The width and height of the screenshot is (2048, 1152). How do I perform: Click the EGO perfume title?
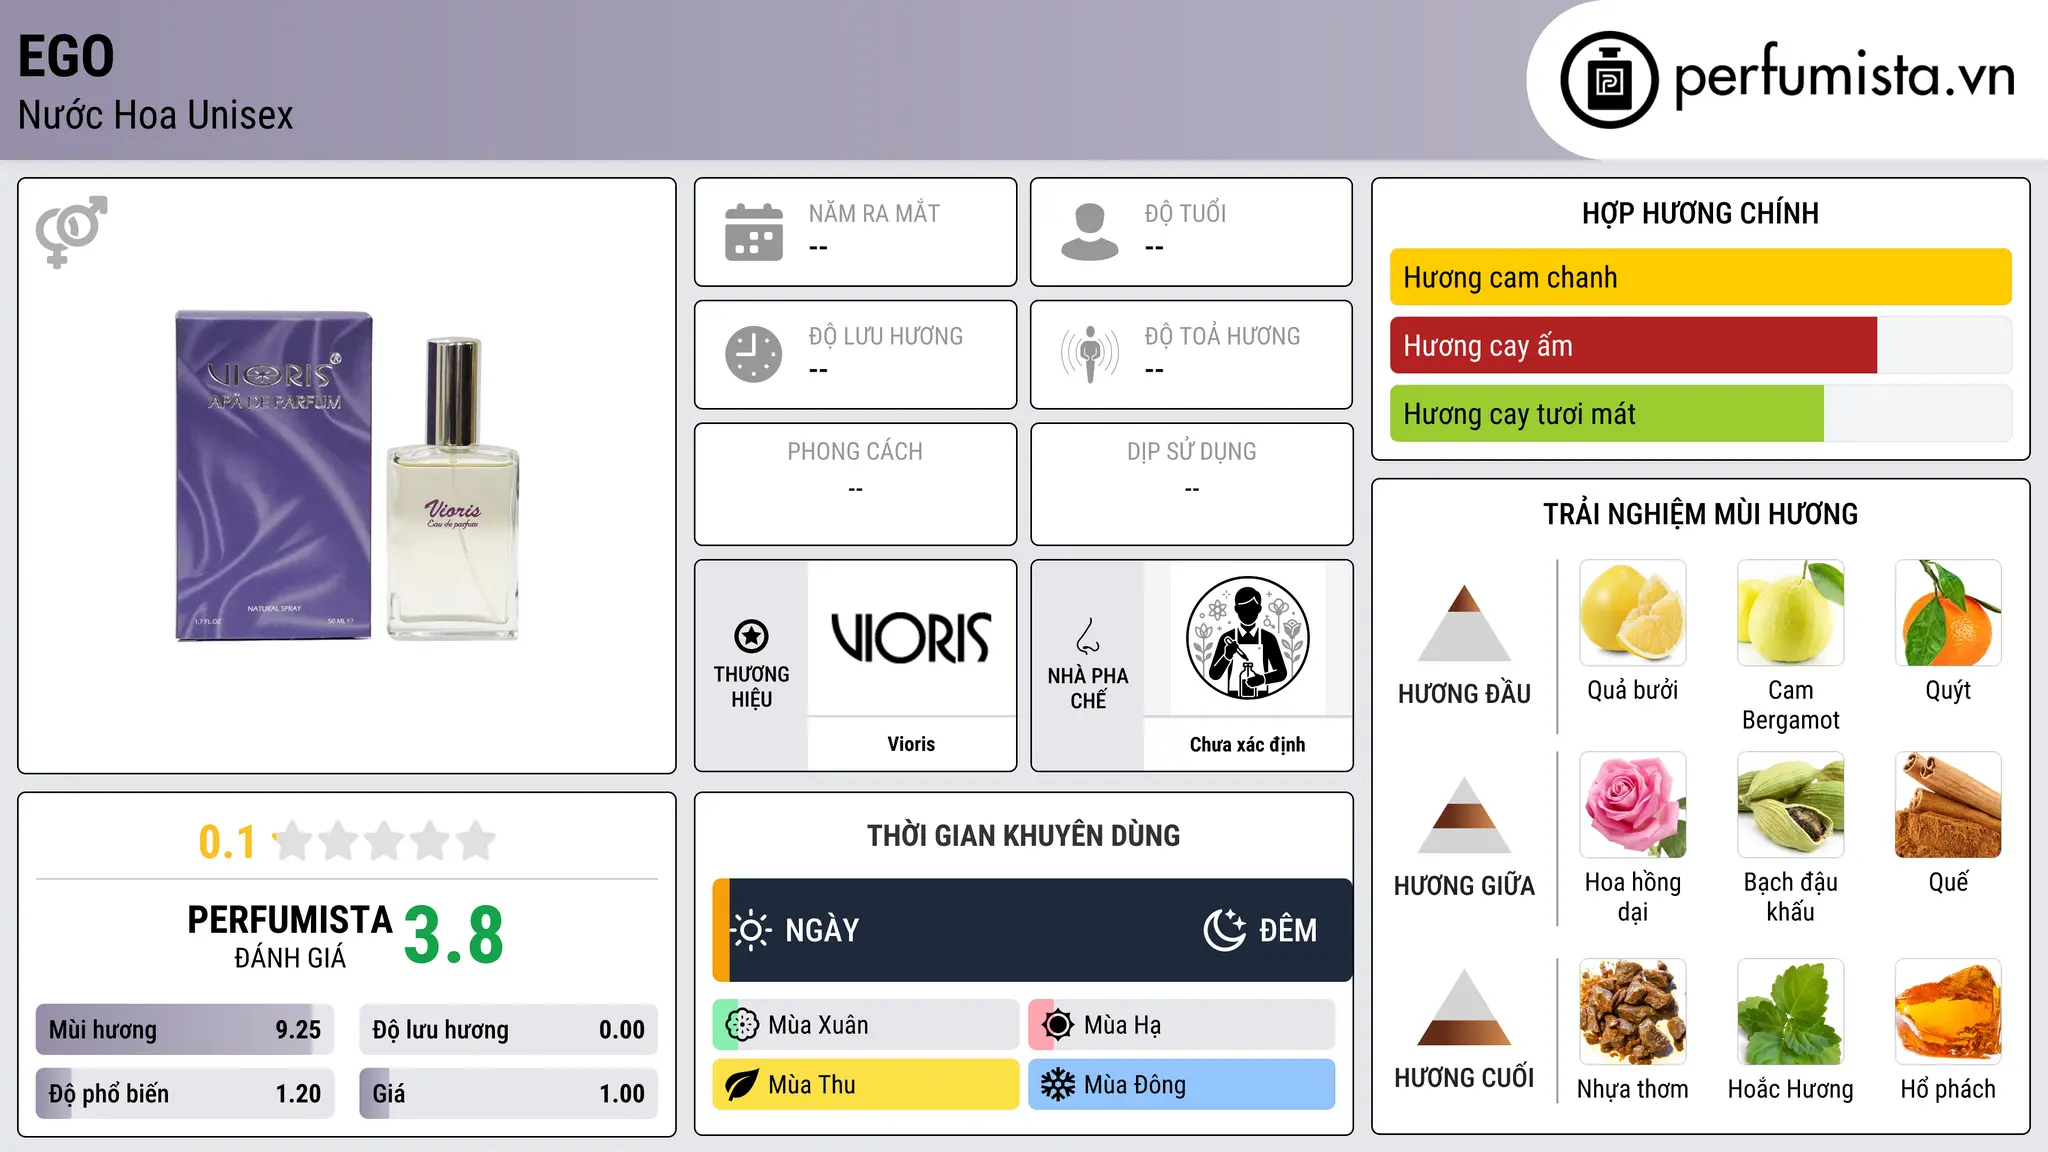[x=66, y=56]
